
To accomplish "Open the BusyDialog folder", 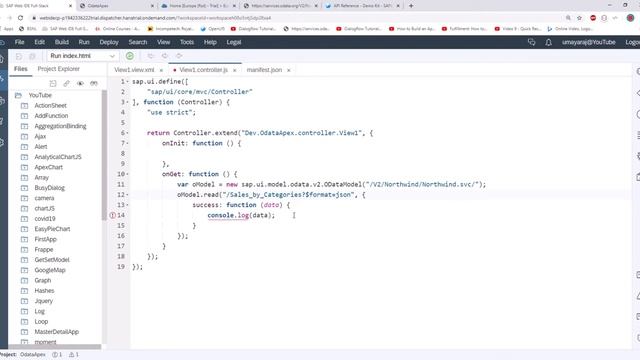I will (x=49, y=188).
